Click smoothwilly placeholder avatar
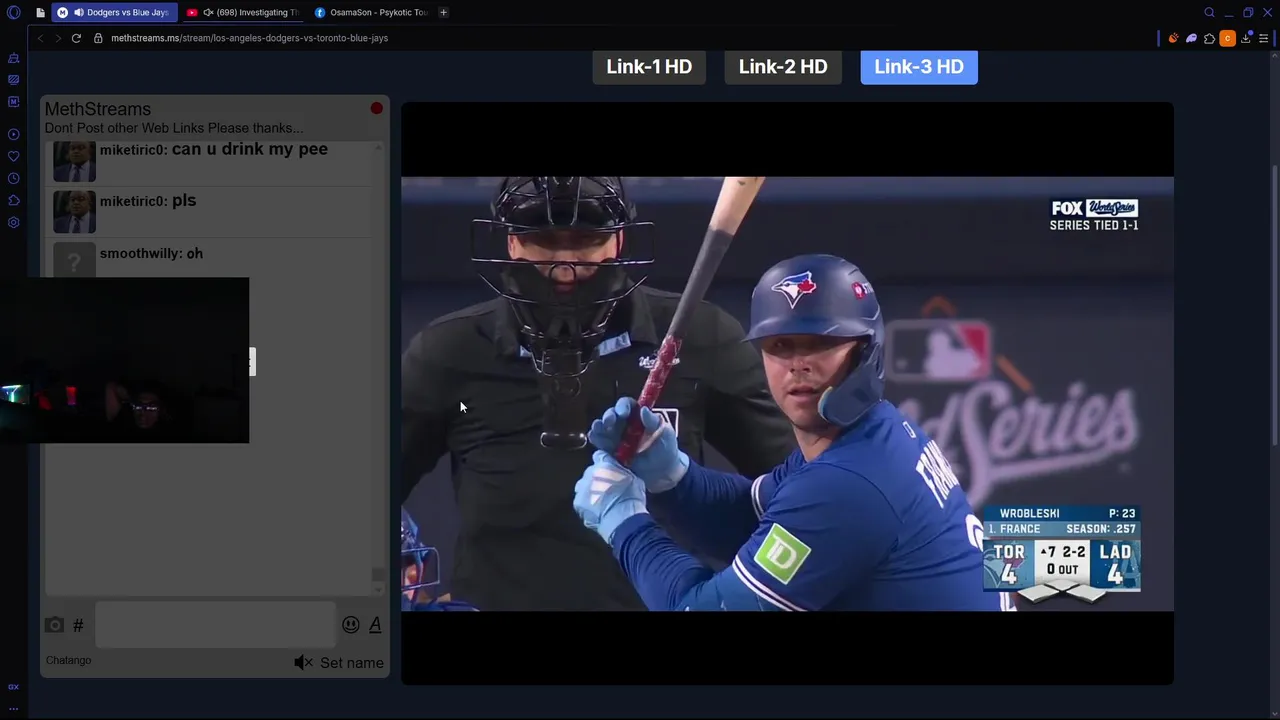The image size is (1280, 720). tap(74, 260)
